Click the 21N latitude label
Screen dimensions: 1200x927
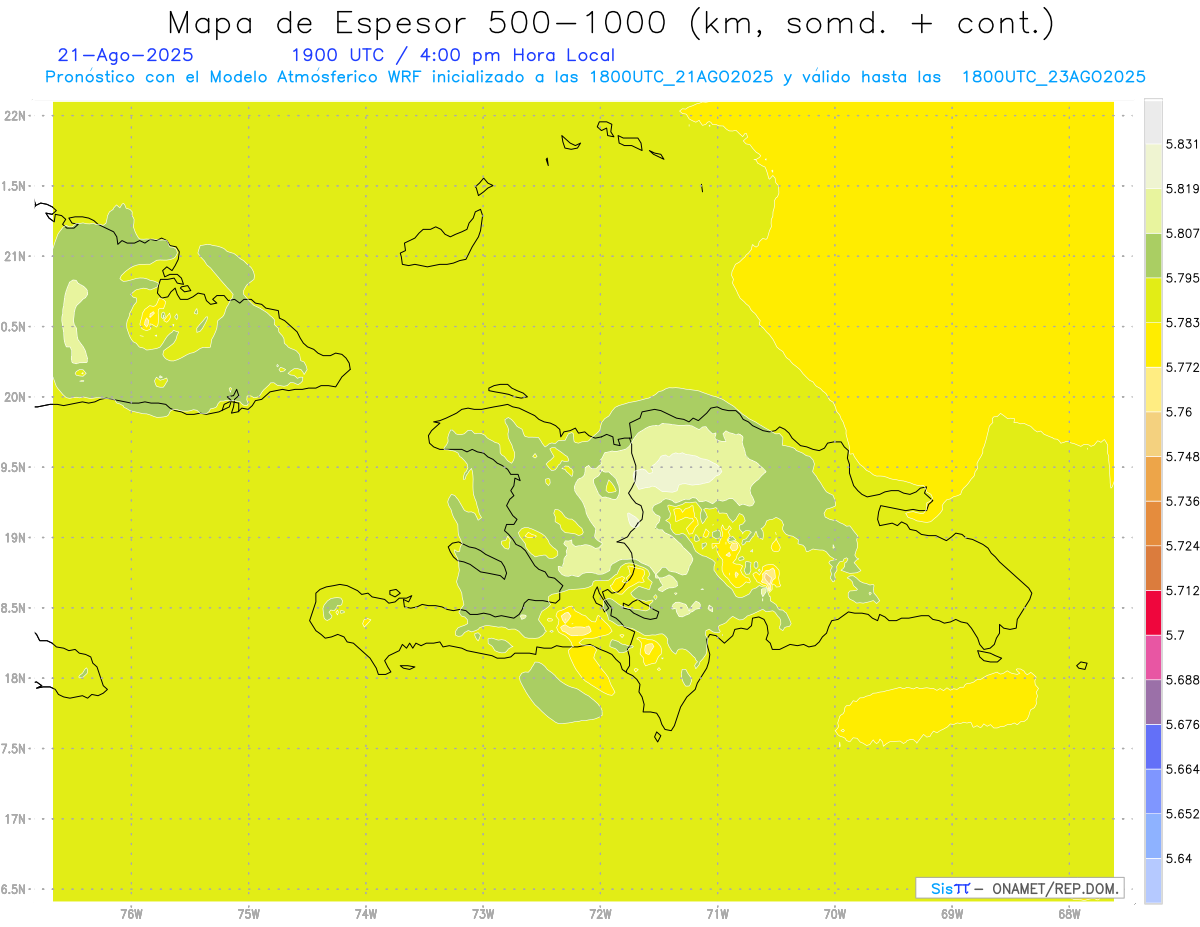pos(15,256)
